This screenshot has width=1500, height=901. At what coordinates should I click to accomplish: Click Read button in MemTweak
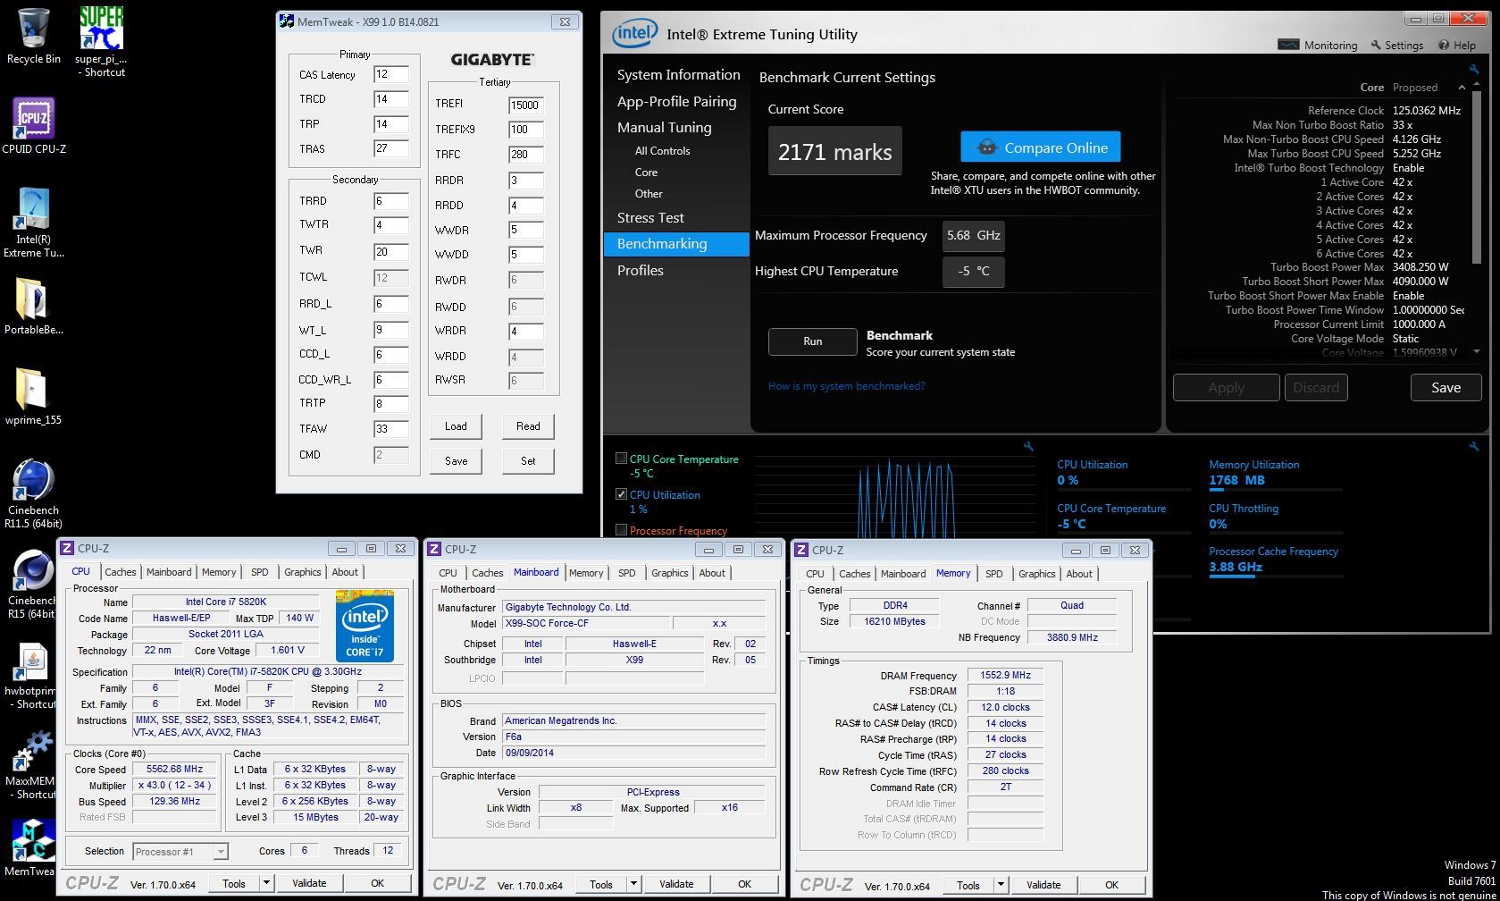pos(528,426)
